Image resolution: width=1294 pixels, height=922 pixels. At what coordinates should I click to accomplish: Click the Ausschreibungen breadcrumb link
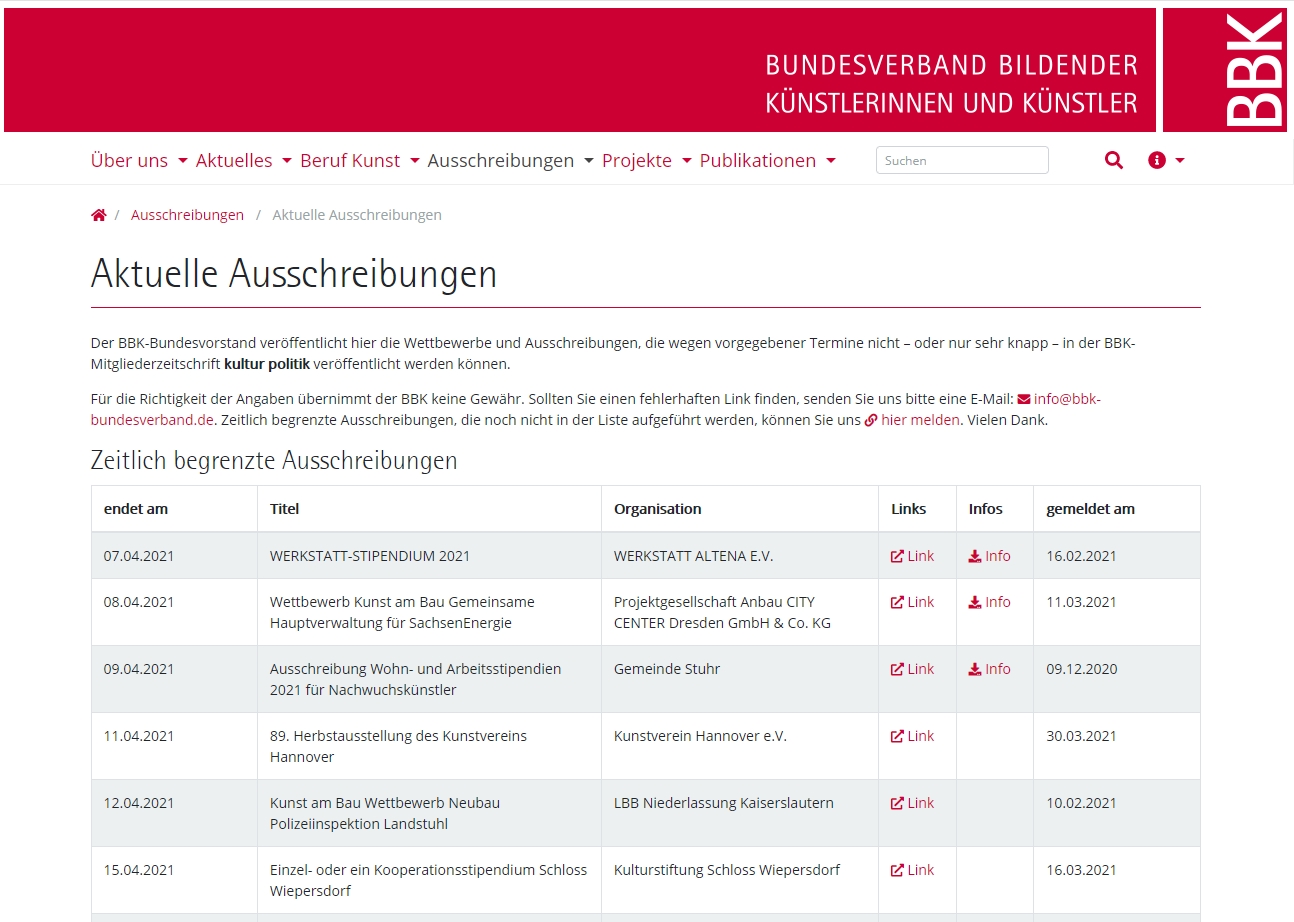(x=187, y=215)
